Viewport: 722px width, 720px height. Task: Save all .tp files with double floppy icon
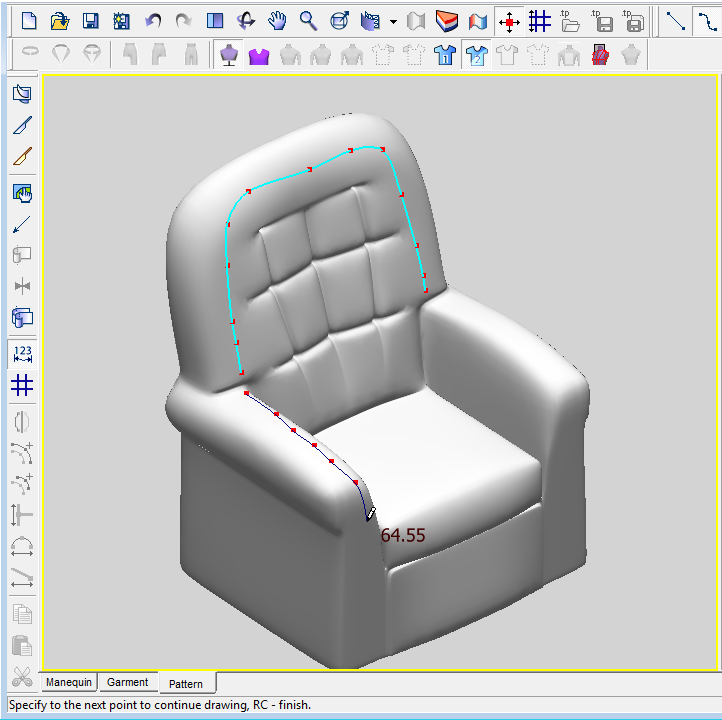[x=632, y=21]
